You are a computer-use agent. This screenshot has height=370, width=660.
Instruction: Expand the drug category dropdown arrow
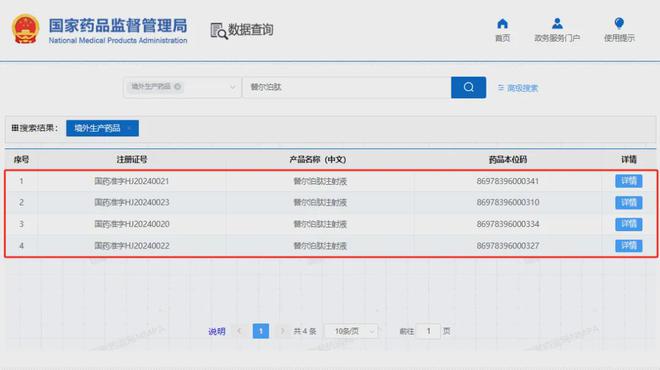click(232, 87)
